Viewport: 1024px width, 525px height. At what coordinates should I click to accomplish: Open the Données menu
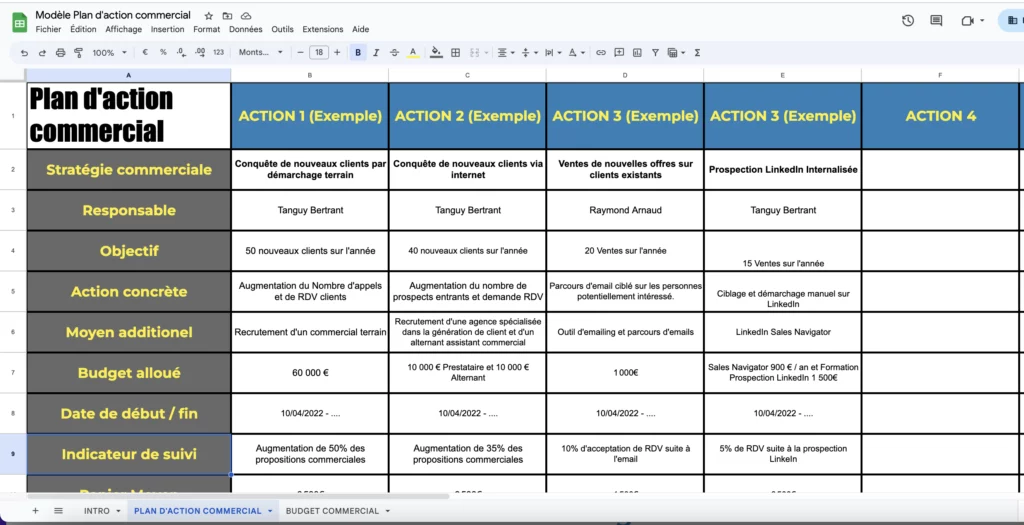(x=246, y=29)
